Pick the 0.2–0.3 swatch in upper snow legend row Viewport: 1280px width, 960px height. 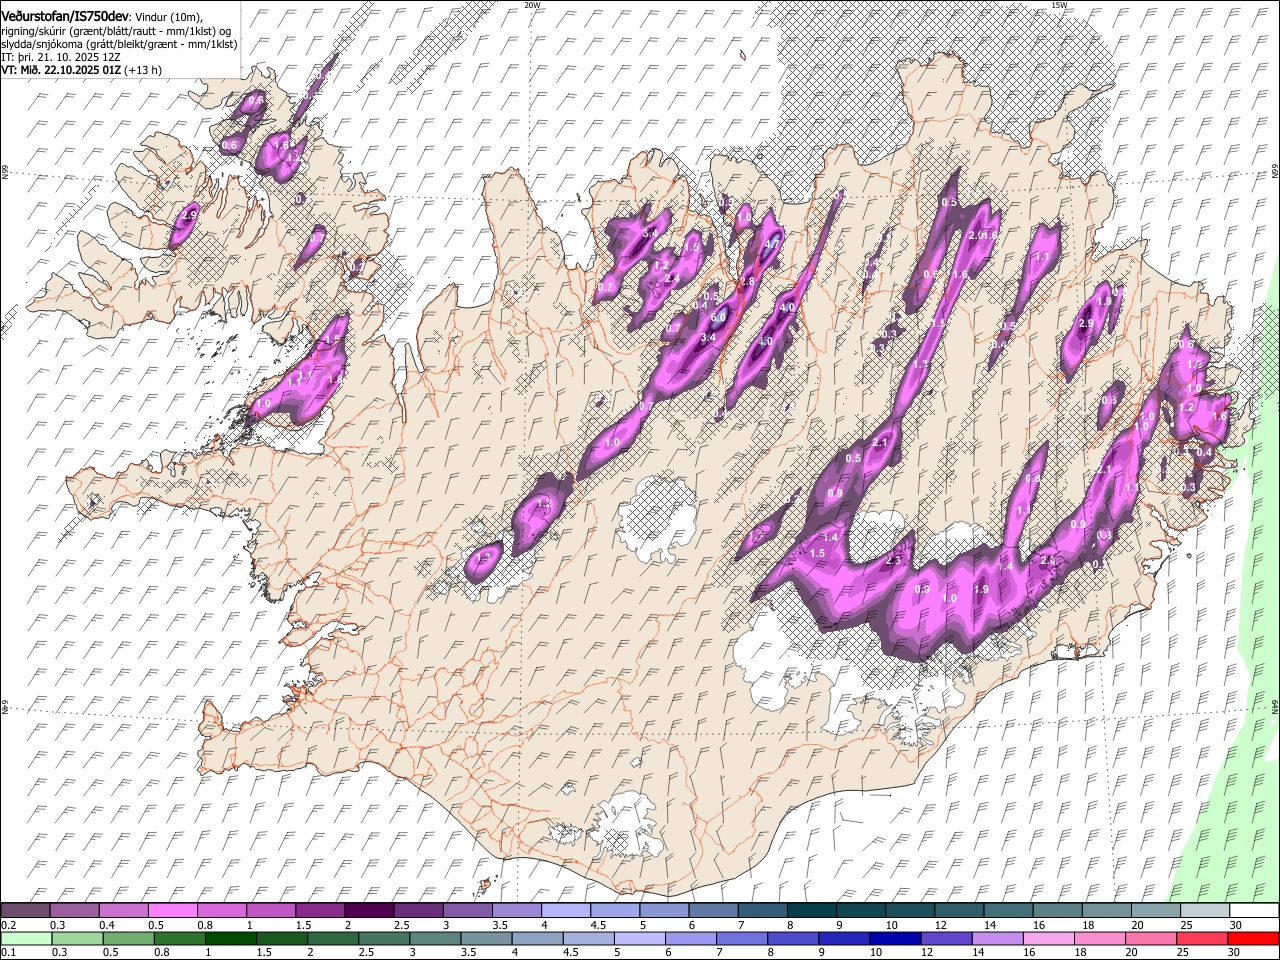tap(25, 911)
